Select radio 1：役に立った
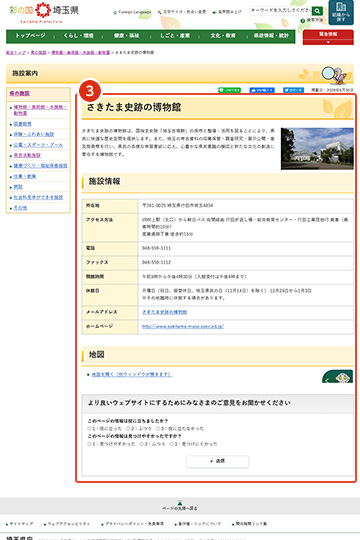Screen dimensions: 360x540 tap(89, 429)
